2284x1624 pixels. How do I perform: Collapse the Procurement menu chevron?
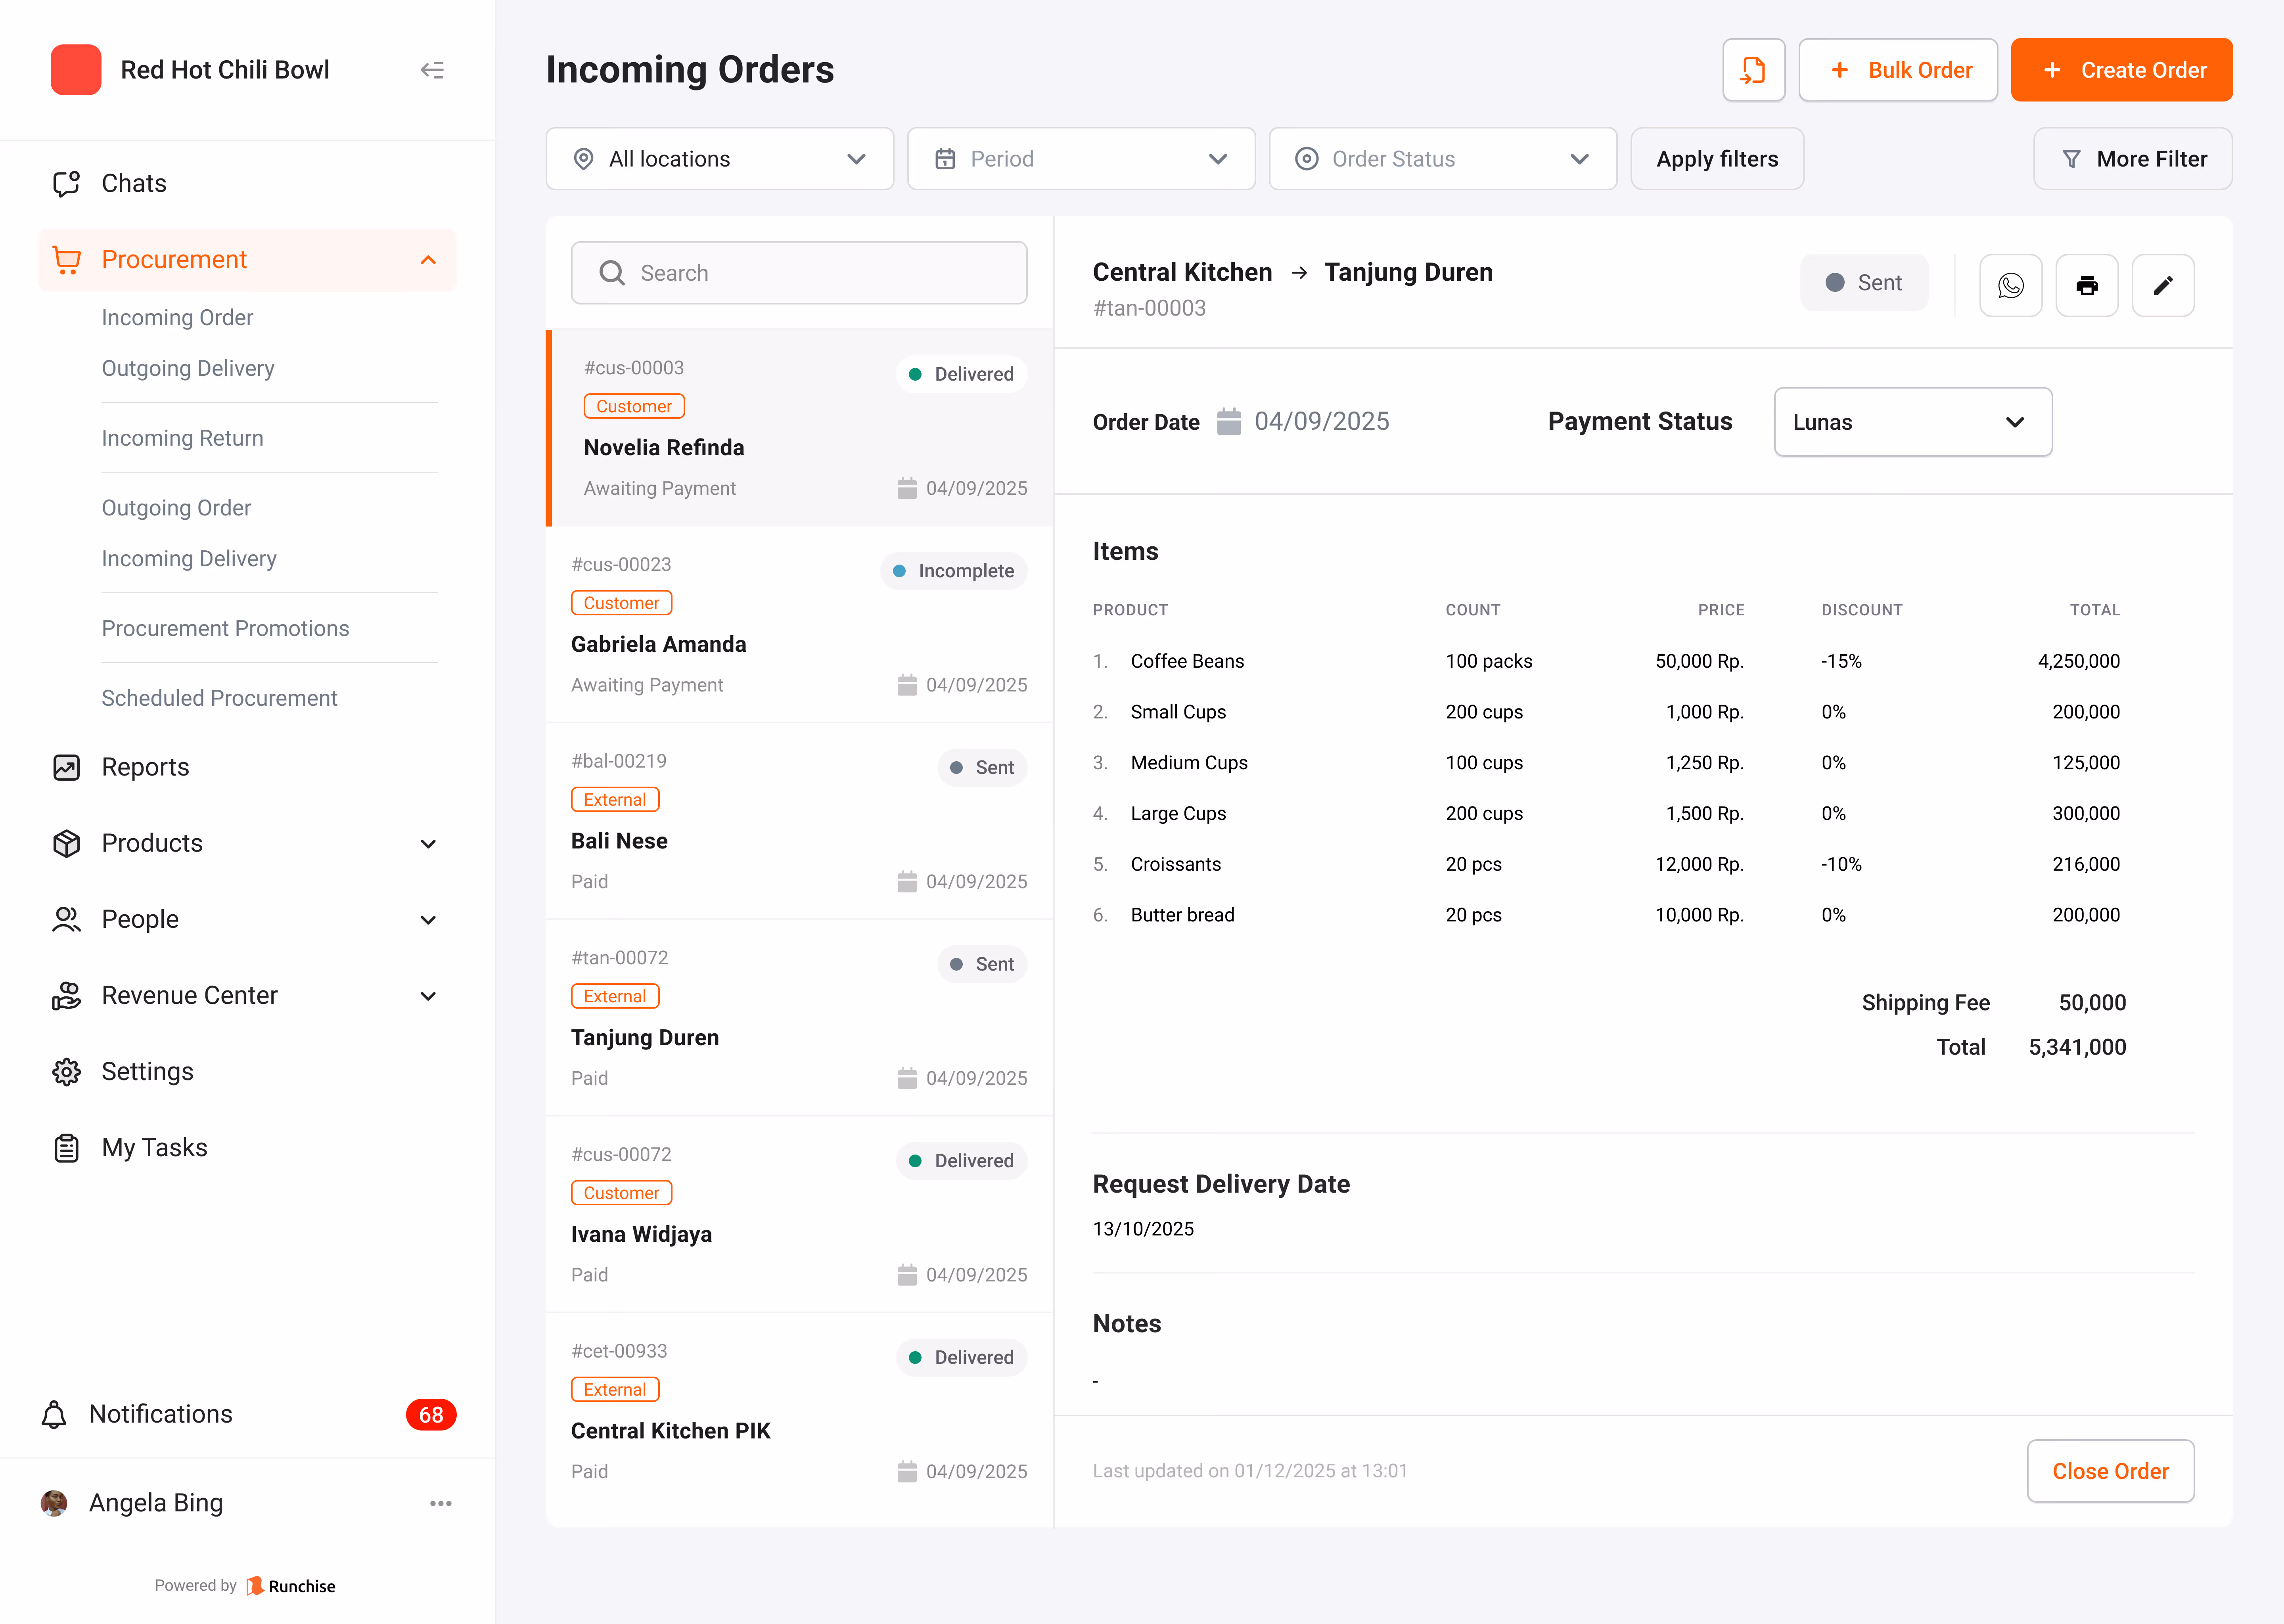point(428,260)
